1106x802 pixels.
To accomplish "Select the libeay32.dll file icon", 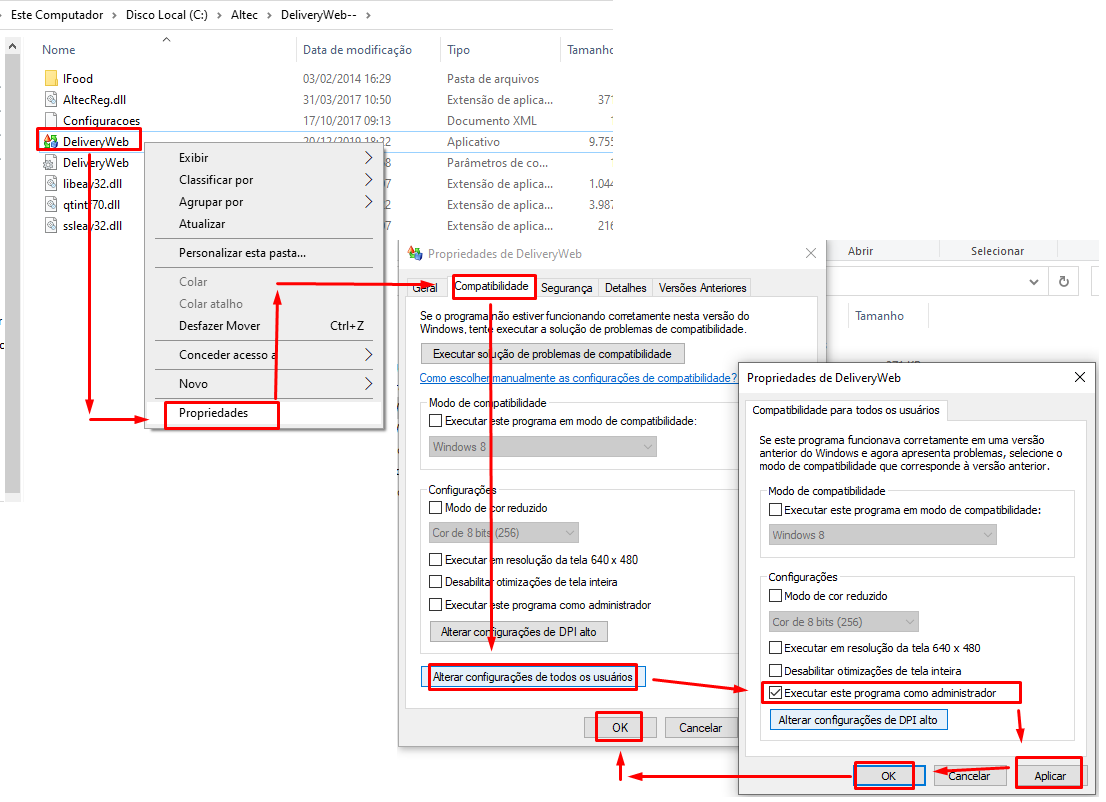I will tap(51, 183).
